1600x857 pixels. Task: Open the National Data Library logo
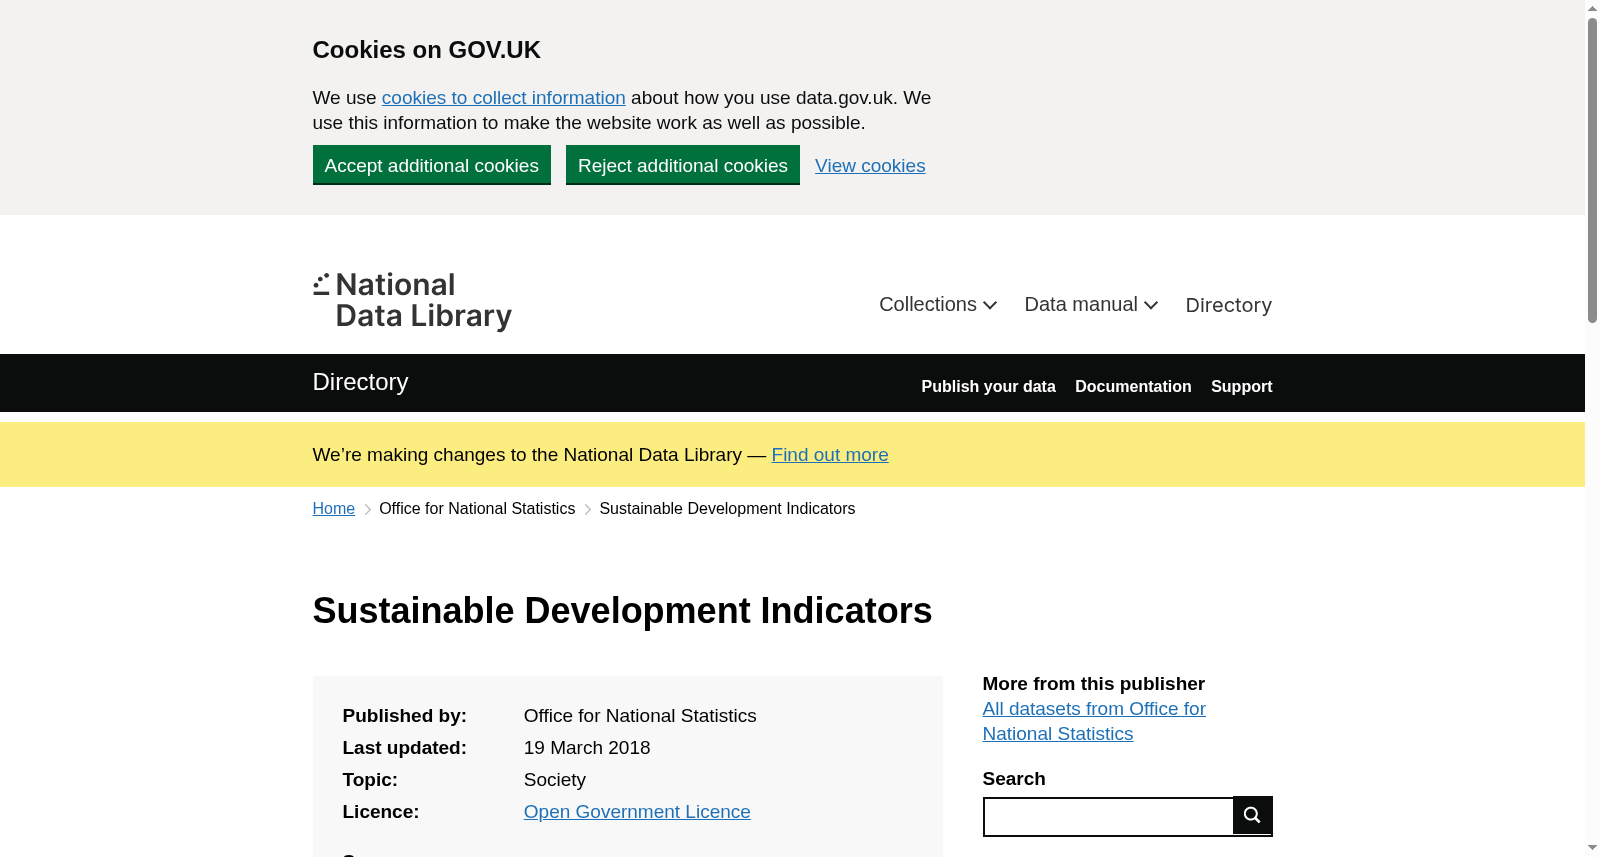pos(412,301)
